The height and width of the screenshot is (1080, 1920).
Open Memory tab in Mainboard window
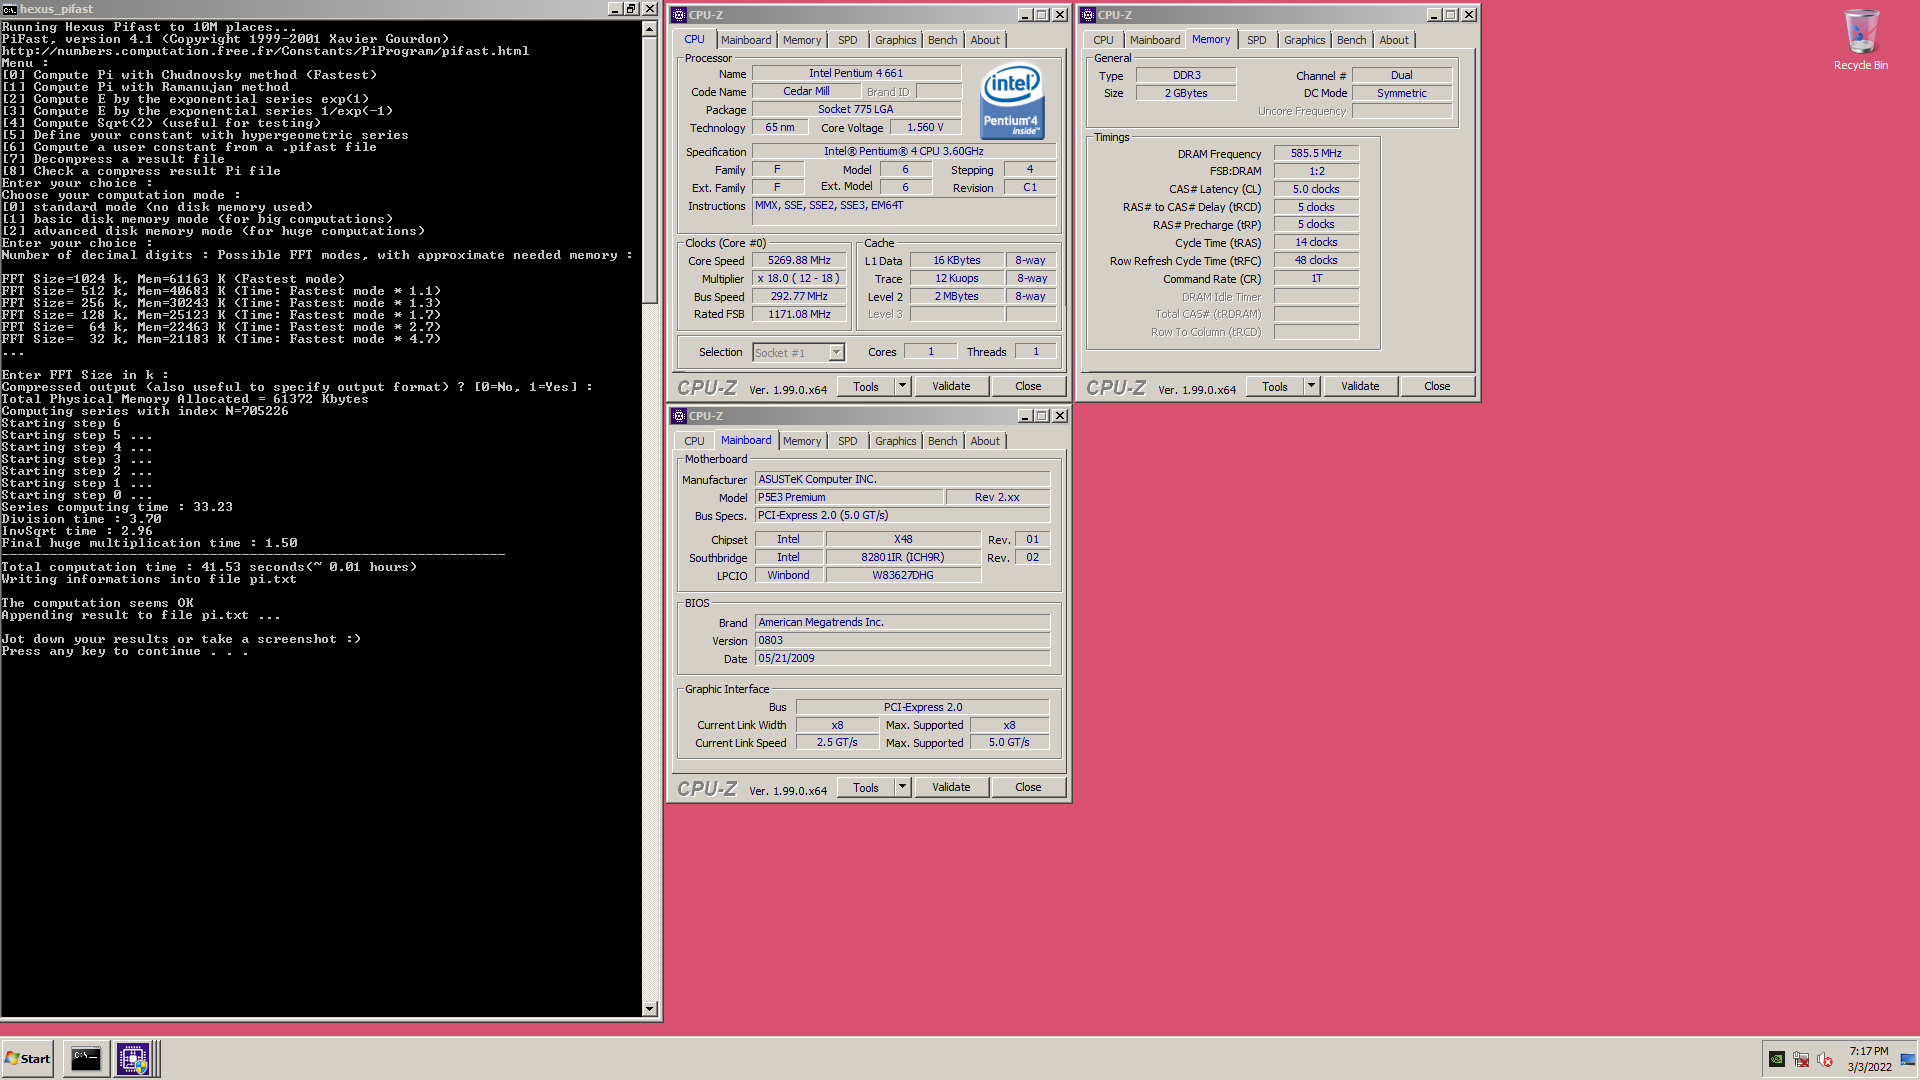click(802, 441)
